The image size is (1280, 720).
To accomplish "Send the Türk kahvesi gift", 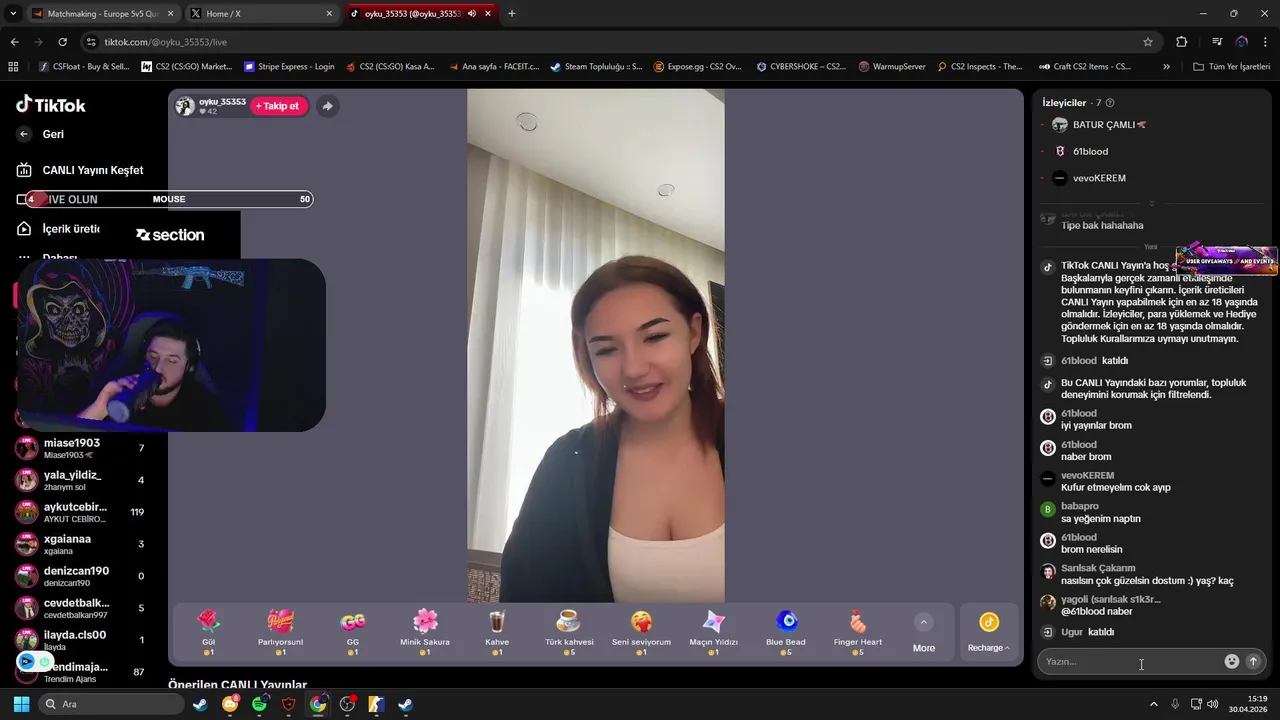I will [569, 632].
